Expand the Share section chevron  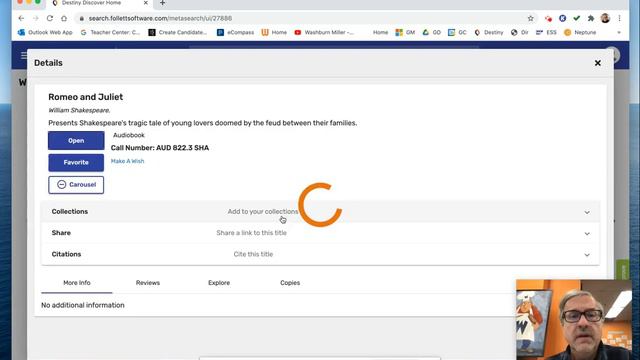coord(587,233)
